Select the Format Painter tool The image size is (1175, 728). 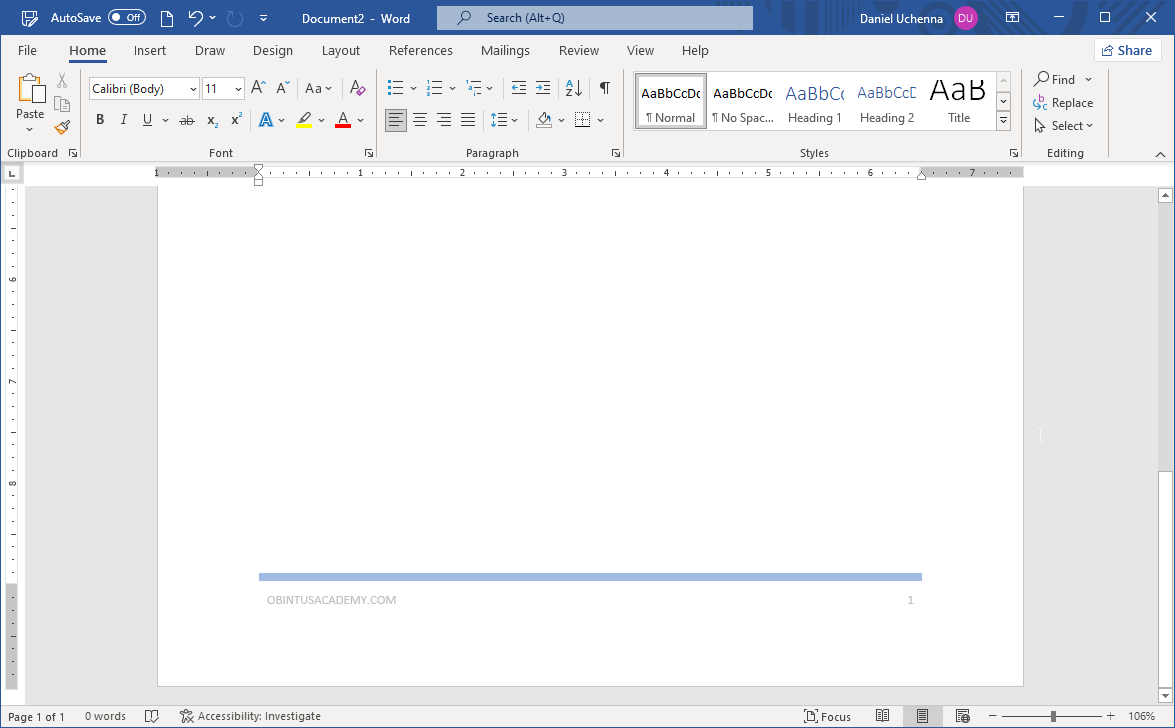(61, 127)
